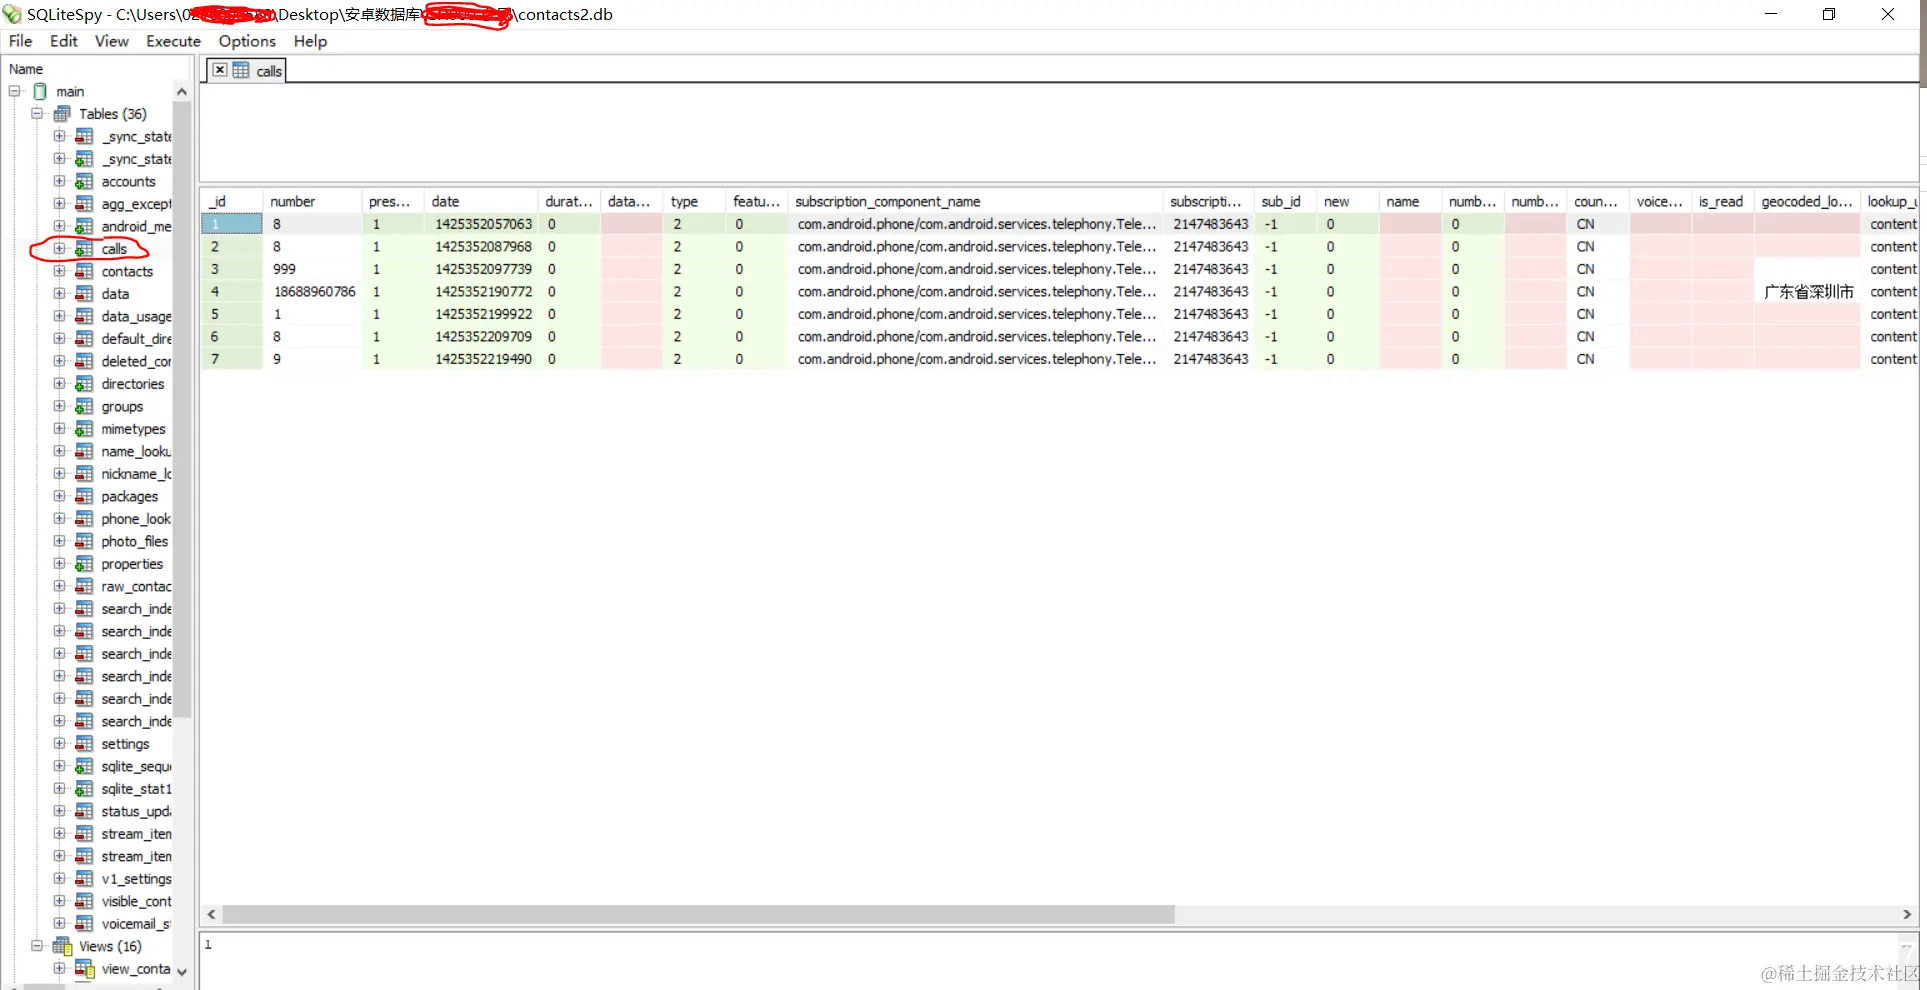
Task: Open the File menu
Action: tap(20, 41)
